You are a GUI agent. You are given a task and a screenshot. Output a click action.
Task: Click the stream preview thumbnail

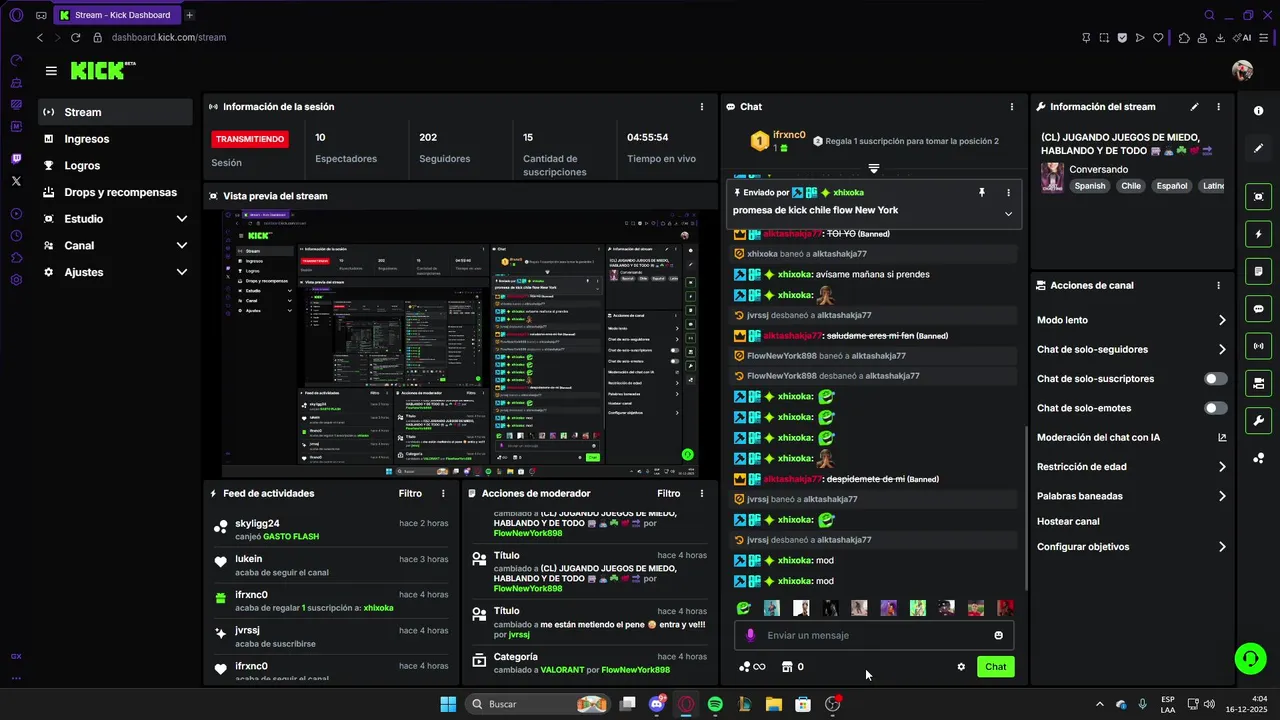coord(460,343)
